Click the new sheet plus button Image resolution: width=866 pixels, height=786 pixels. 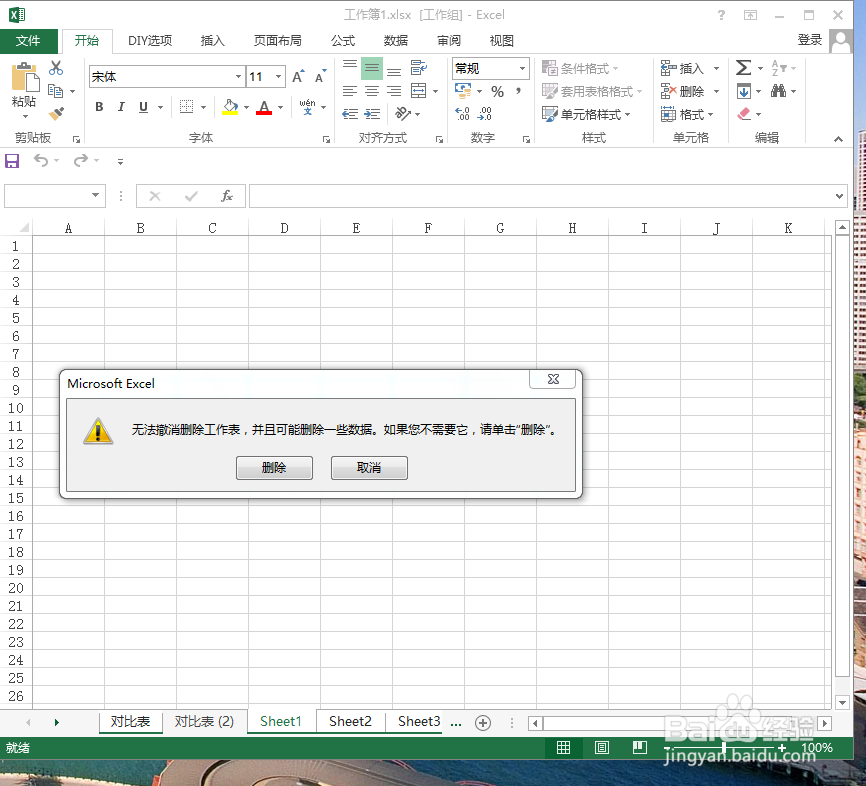tap(483, 721)
